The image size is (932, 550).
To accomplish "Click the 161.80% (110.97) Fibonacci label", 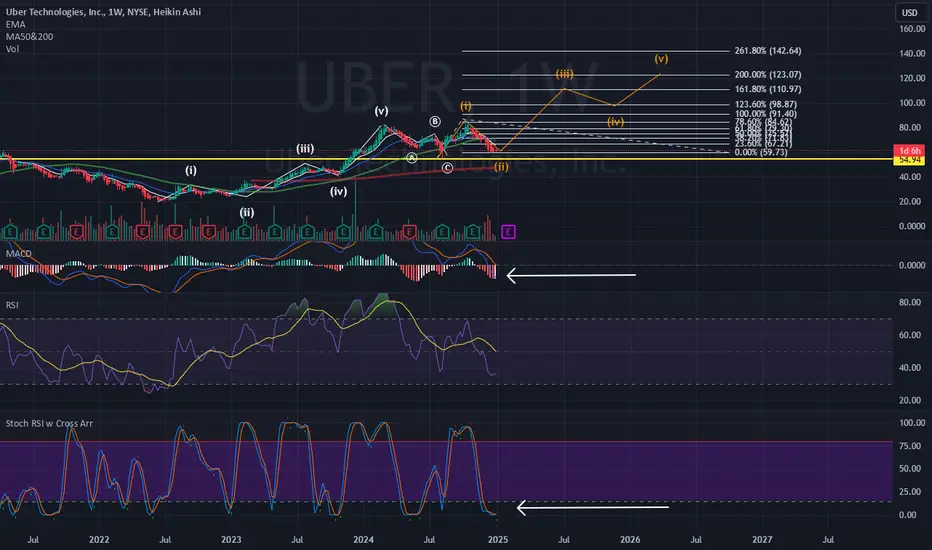I will coord(767,89).
